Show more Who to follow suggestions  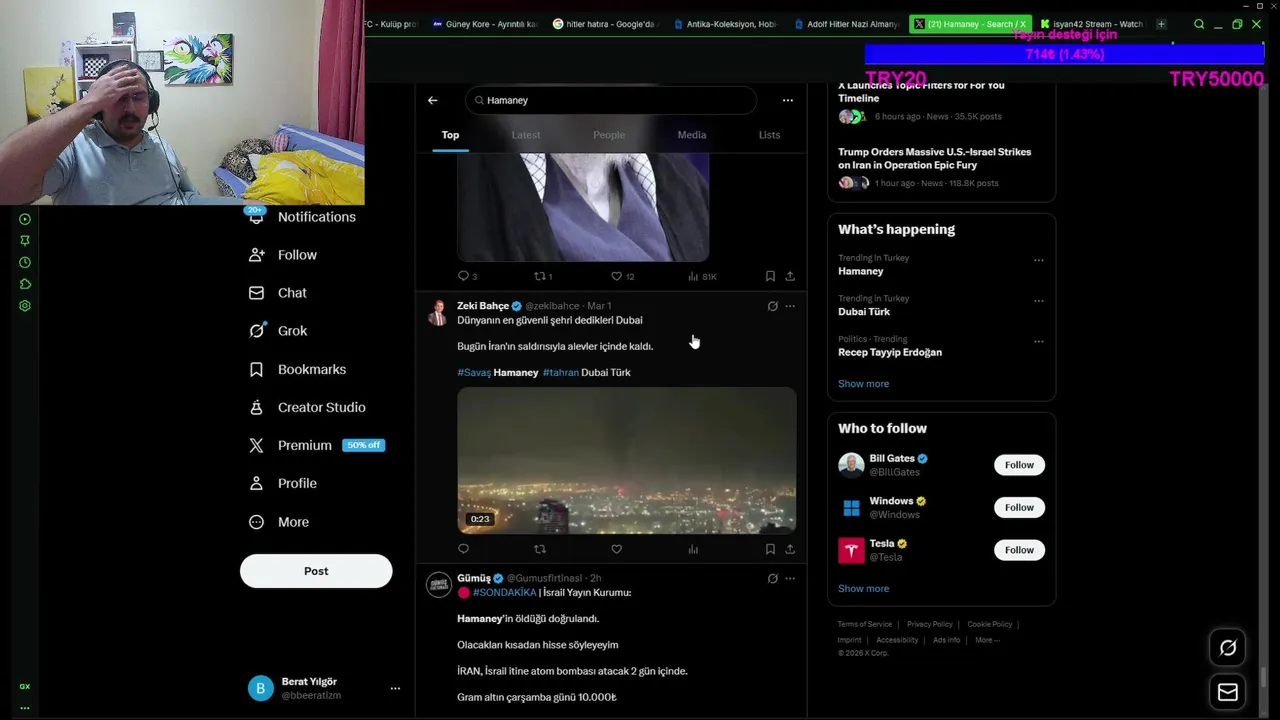pyautogui.click(x=863, y=589)
